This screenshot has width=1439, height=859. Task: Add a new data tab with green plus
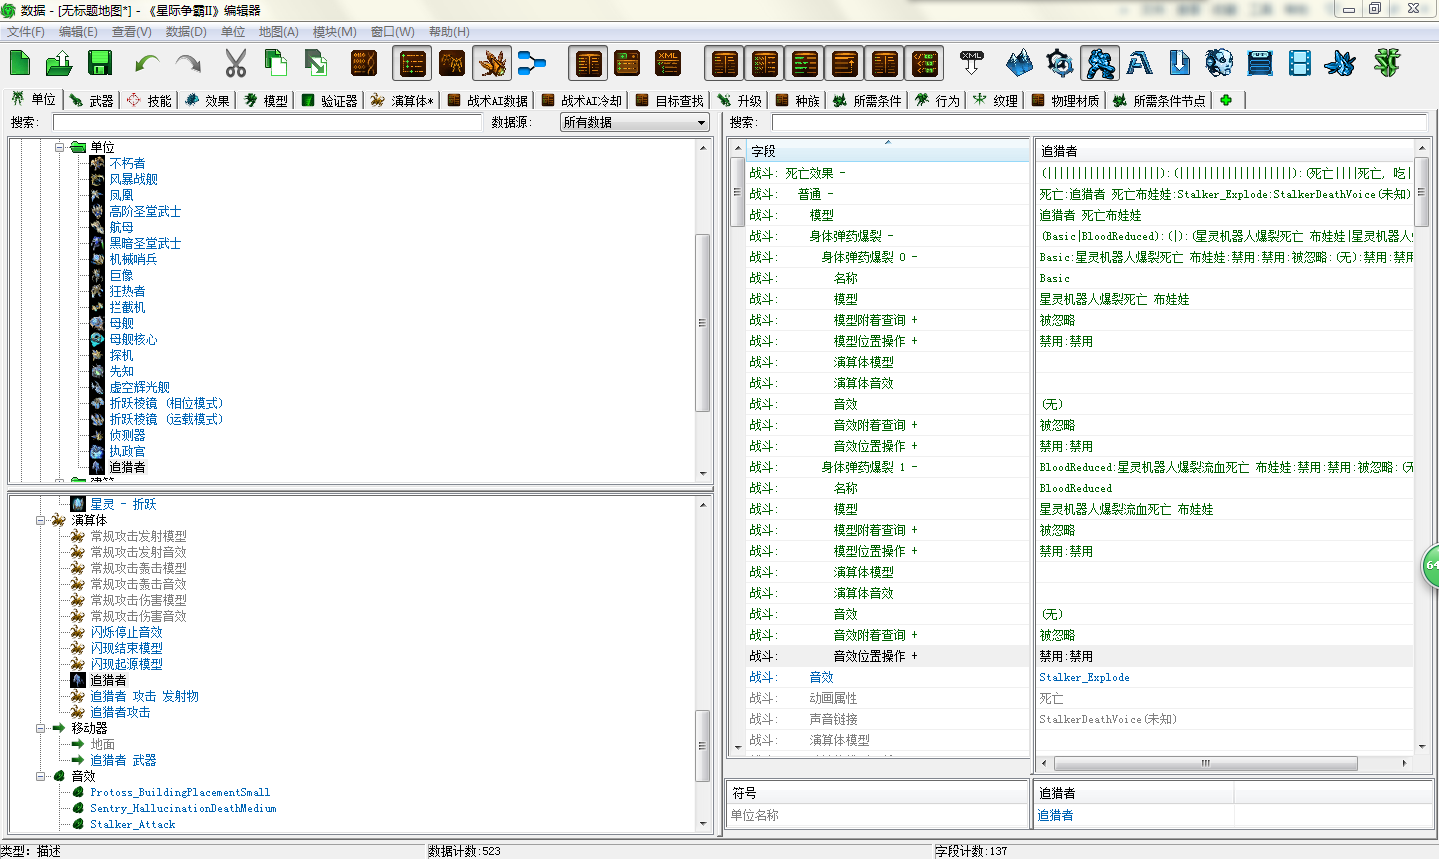1226,100
